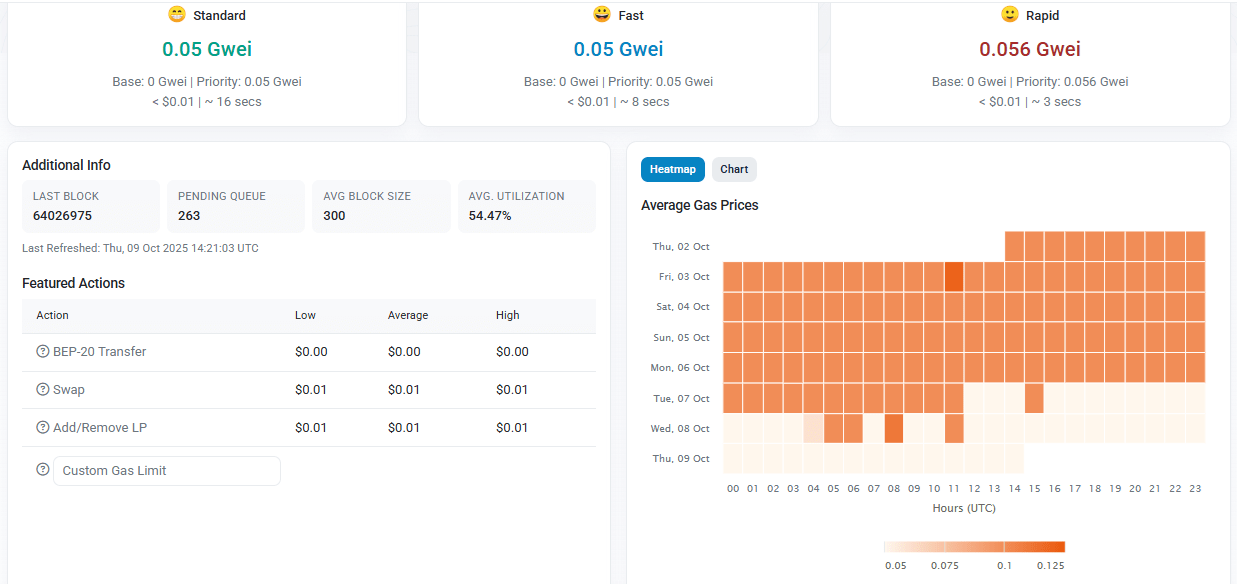
Task: Click help icon beside Swap action
Action: (43, 390)
